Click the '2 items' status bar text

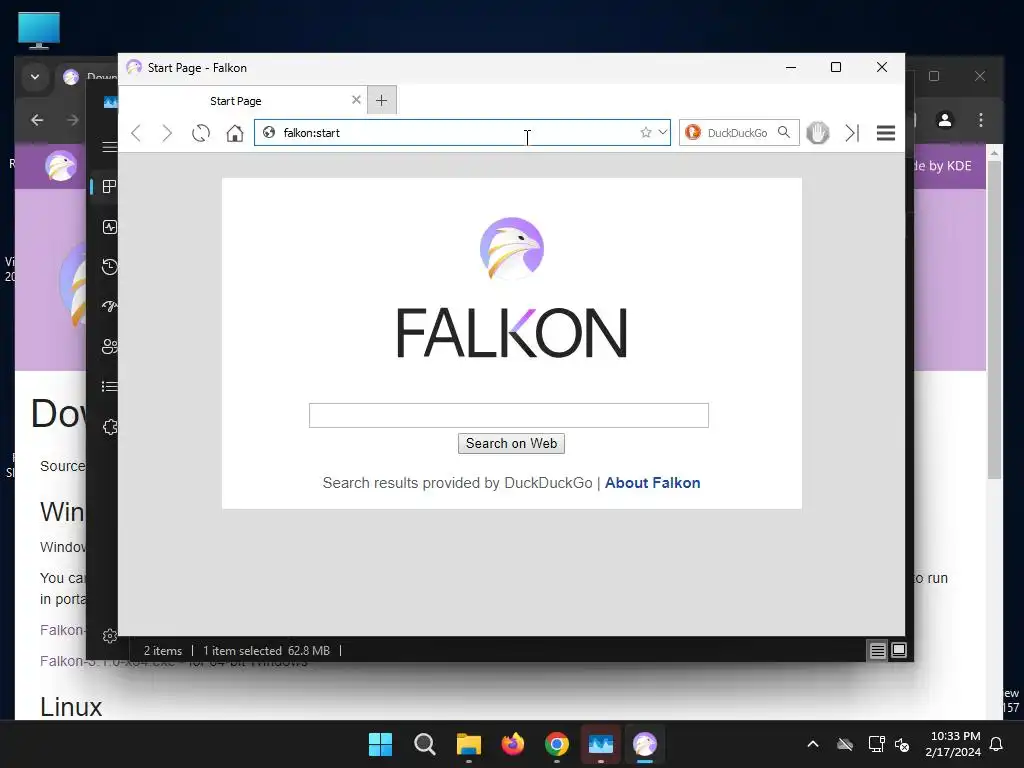coord(163,650)
